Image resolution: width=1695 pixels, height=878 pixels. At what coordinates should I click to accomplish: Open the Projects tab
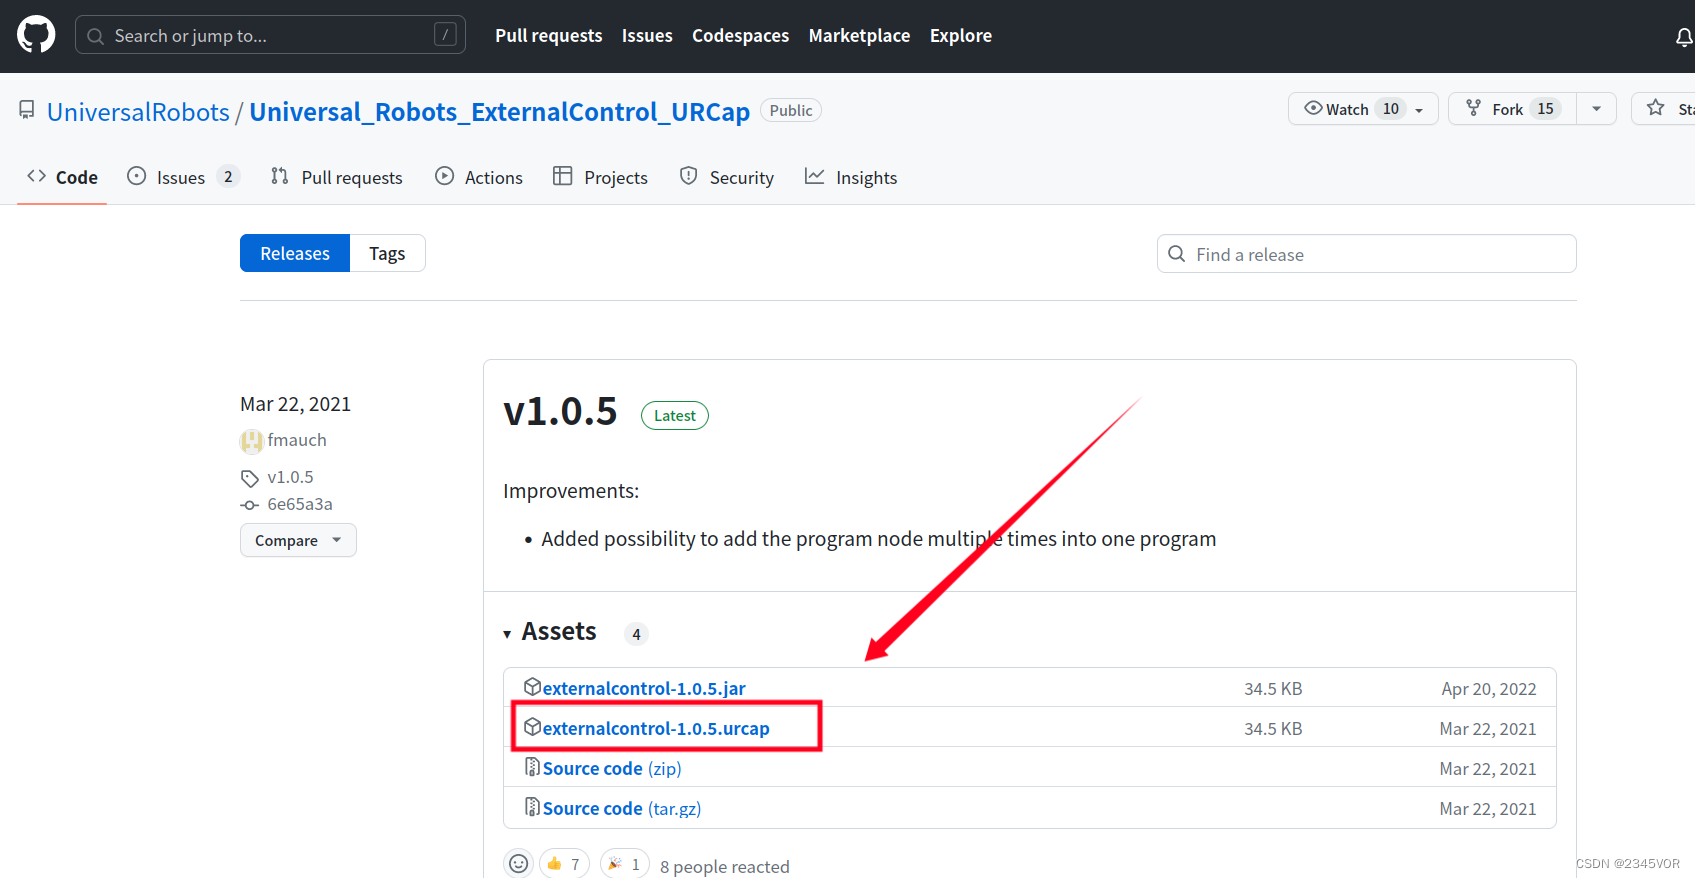(600, 177)
